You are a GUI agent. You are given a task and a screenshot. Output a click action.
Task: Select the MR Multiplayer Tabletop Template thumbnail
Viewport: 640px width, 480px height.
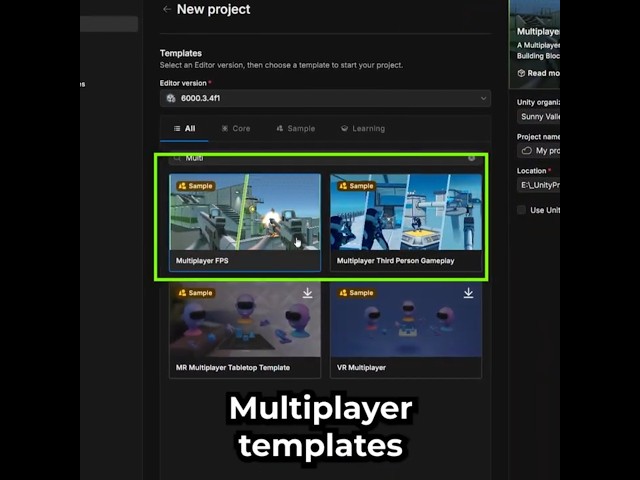(x=245, y=320)
